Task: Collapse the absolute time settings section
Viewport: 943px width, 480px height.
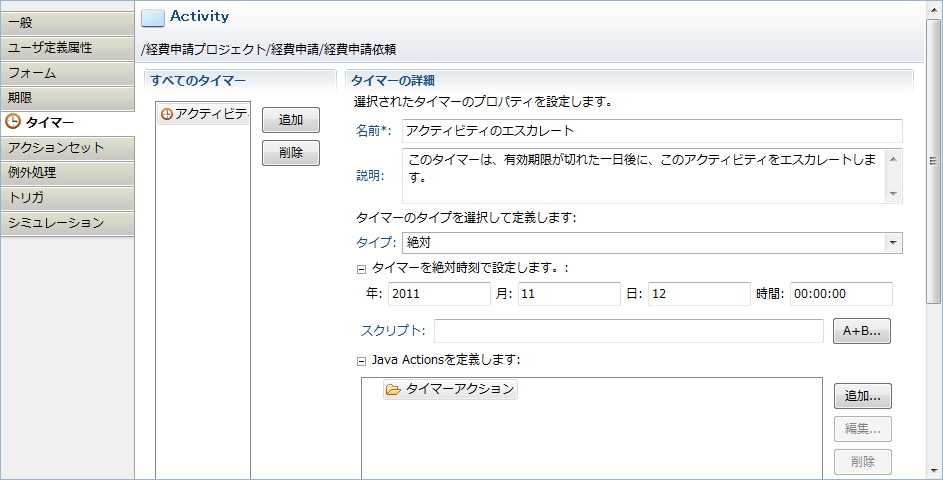Action: click(361, 269)
